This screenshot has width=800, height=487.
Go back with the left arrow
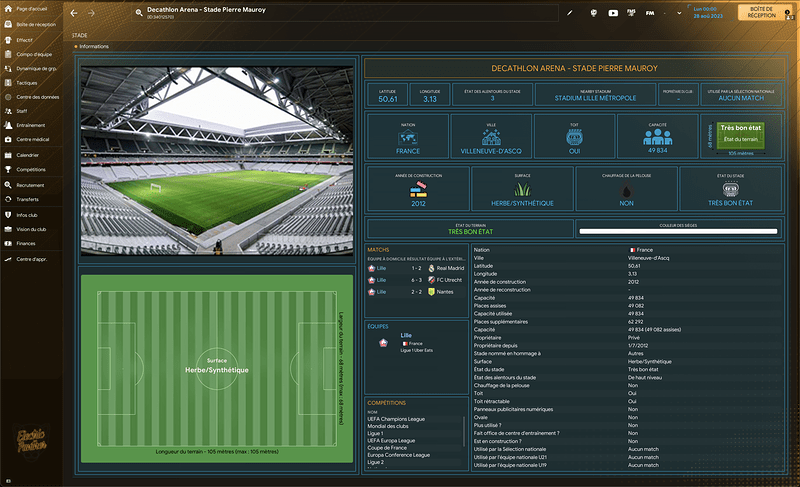74,13
